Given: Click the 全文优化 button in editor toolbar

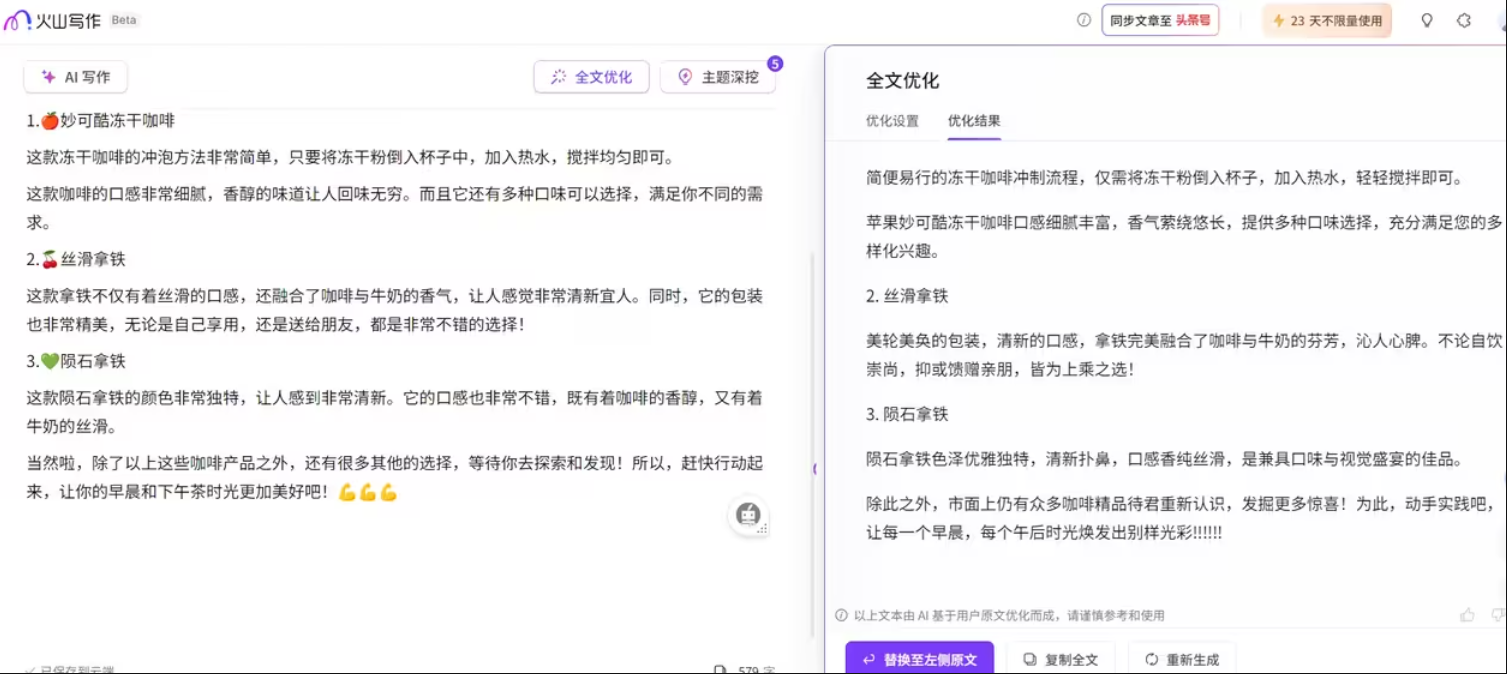Looking at the screenshot, I should click(591, 77).
